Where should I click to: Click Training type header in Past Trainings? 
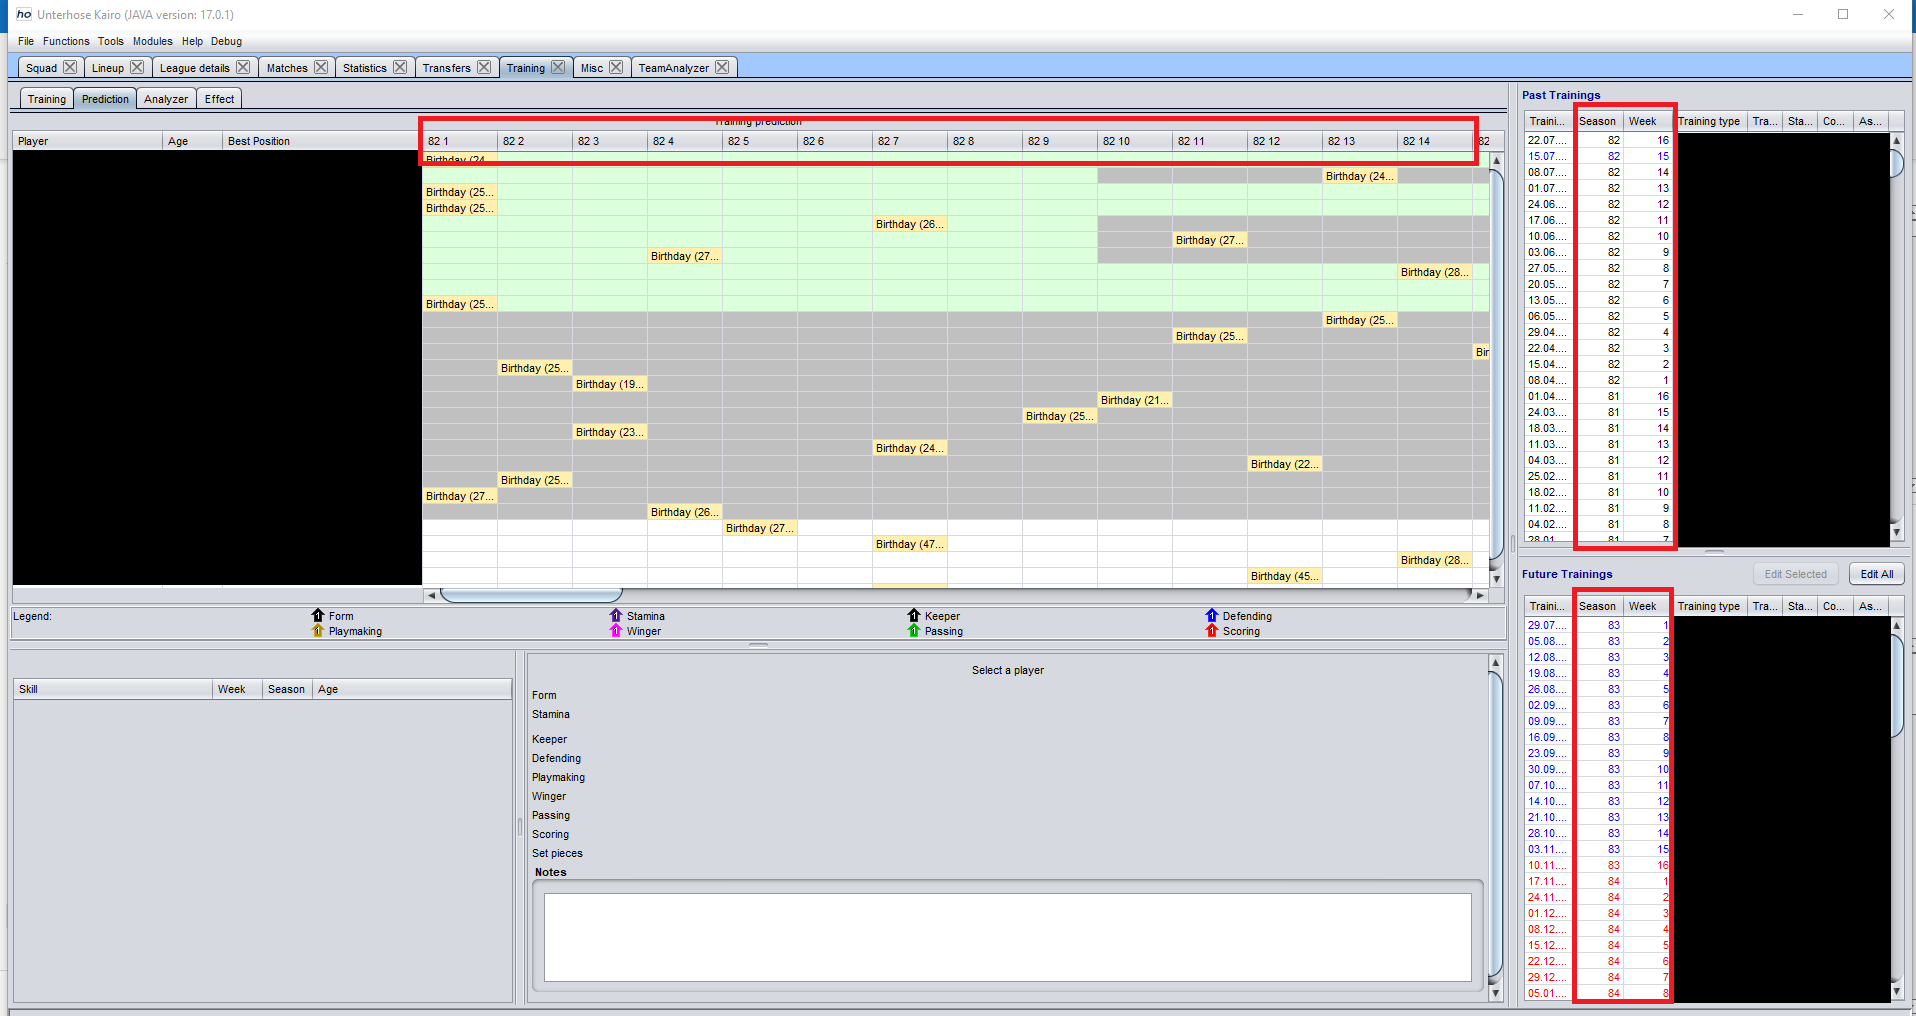pos(1710,121)
